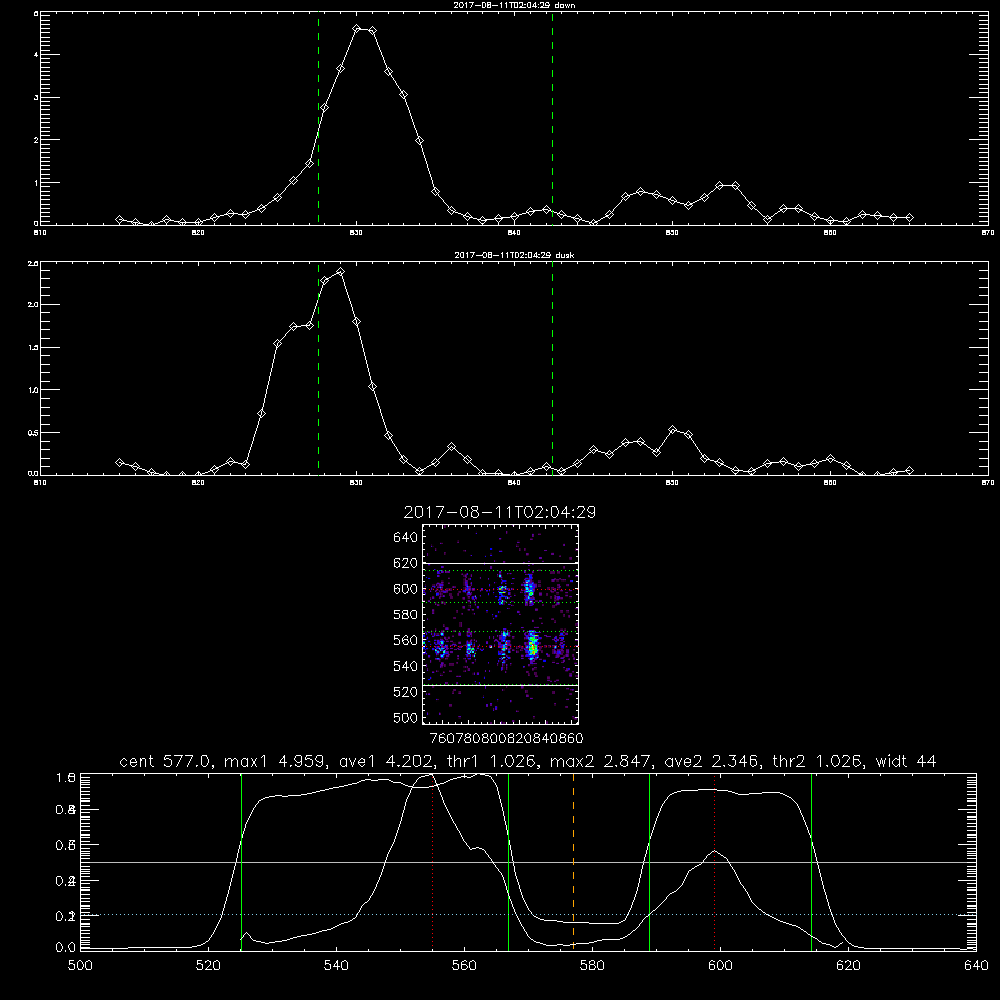
Task: Click the x-axis label '640' of the bottom plot
Action: tap(976, 966)
